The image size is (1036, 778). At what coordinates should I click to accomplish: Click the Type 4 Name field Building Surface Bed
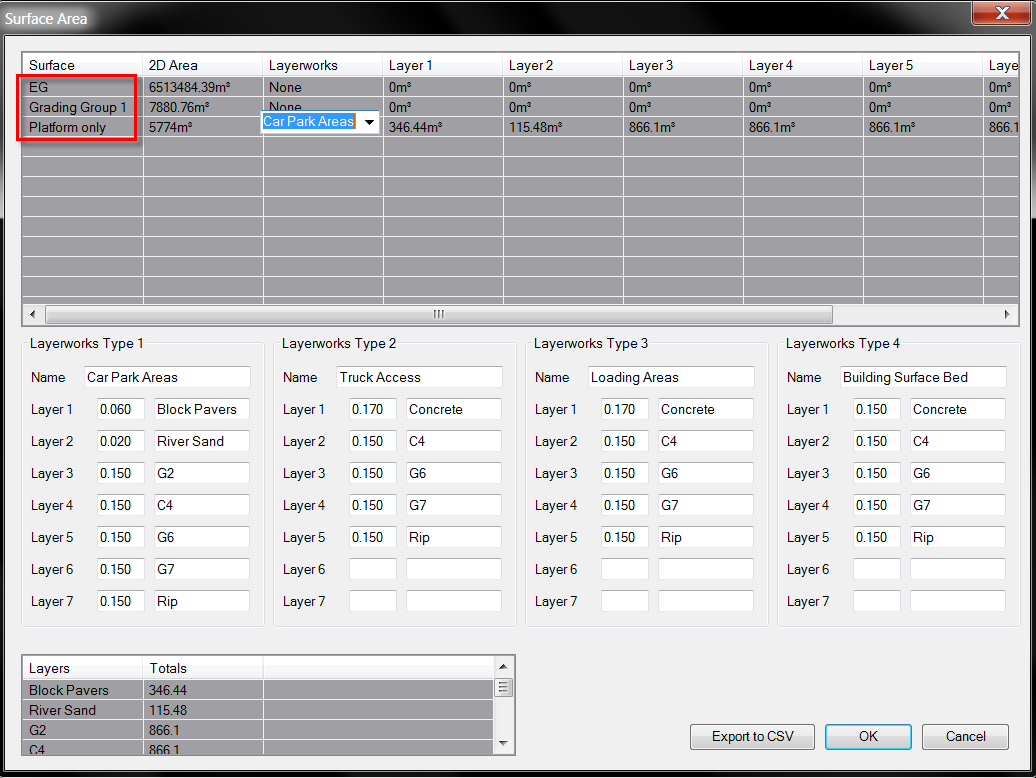pyautogui.click(x=923, y=377)
